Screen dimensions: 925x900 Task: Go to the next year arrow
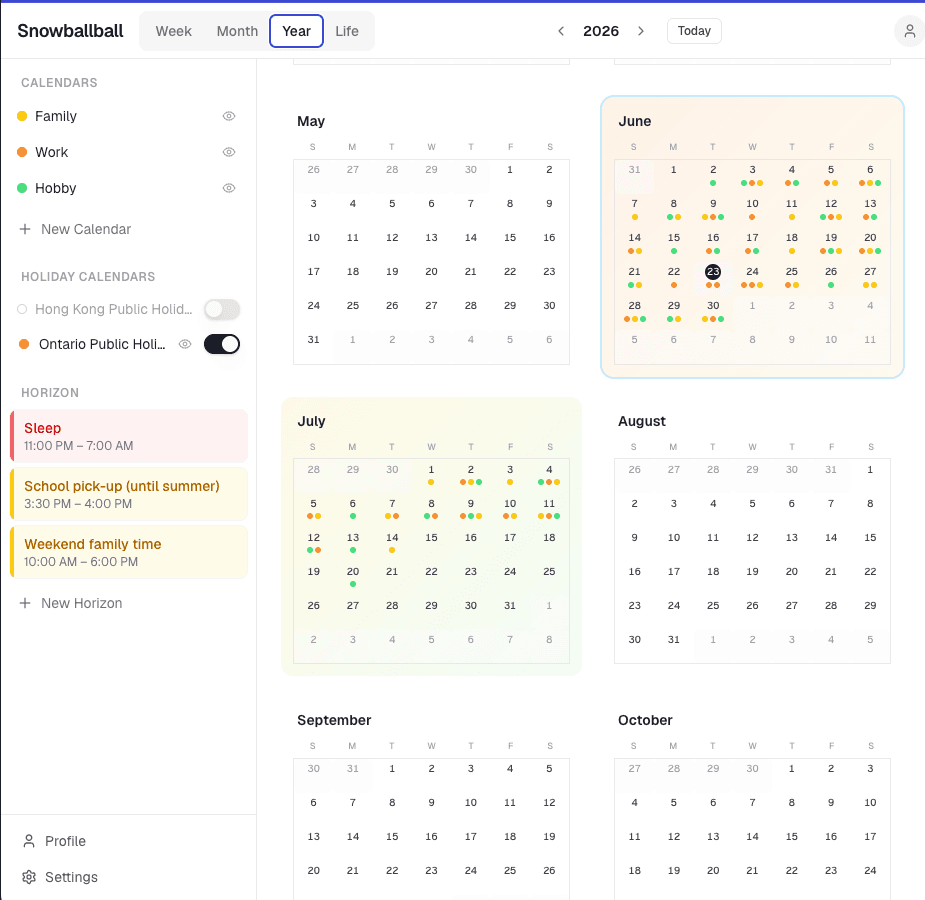coord(641,31)
